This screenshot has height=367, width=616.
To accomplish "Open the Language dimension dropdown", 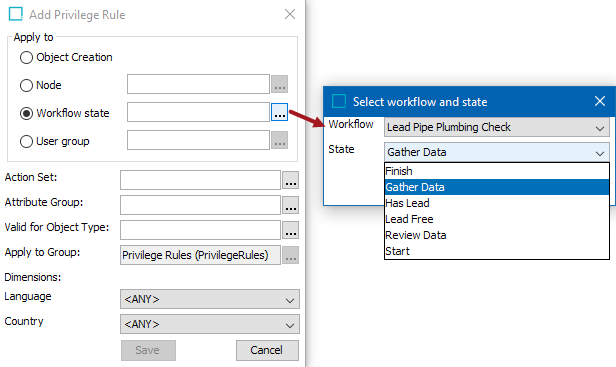I will [210, 299].
